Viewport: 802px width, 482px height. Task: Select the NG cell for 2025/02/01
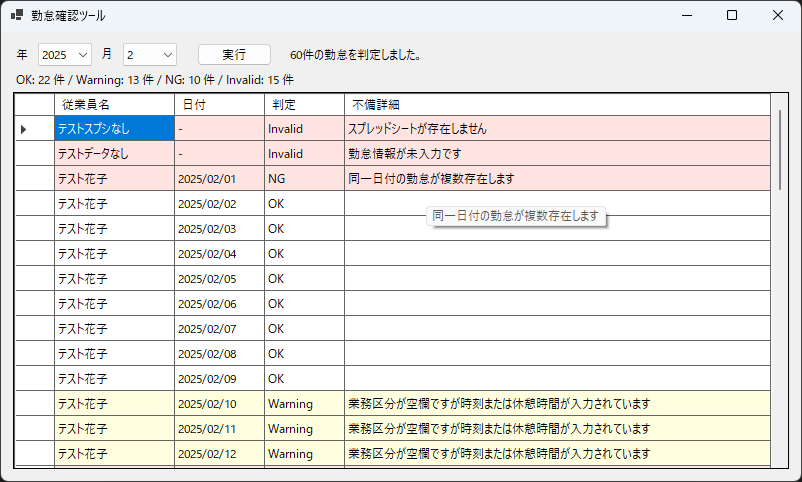click(304, 179)
